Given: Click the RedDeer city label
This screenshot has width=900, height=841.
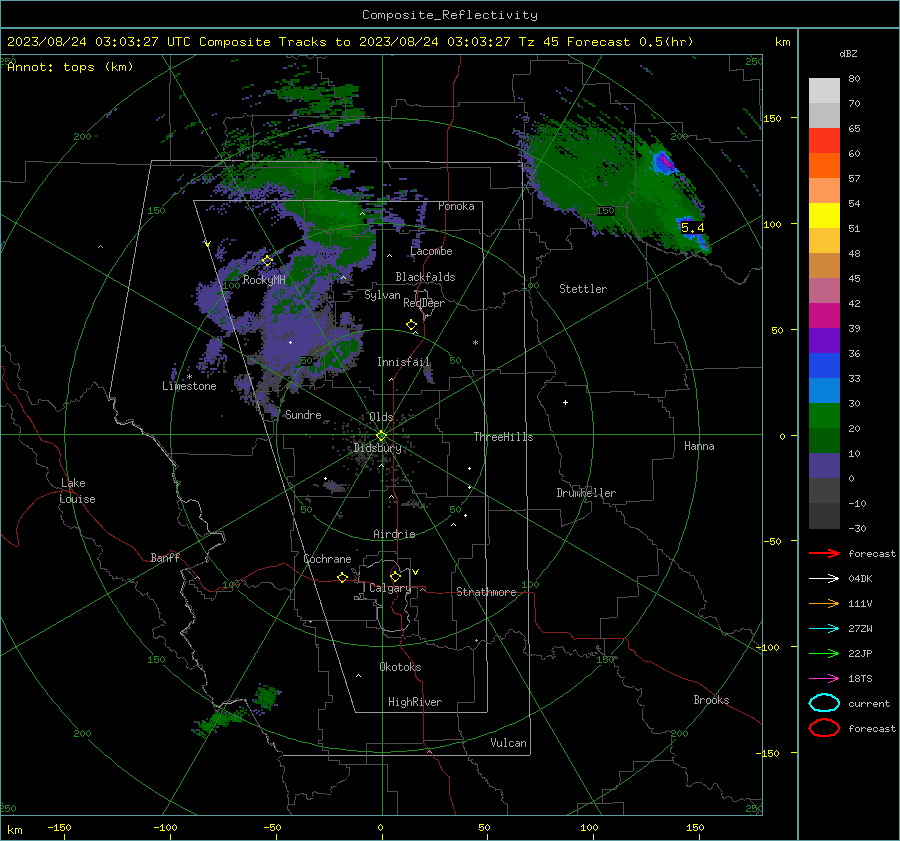Looking at the screenshot, I should (x=424, y=303).
